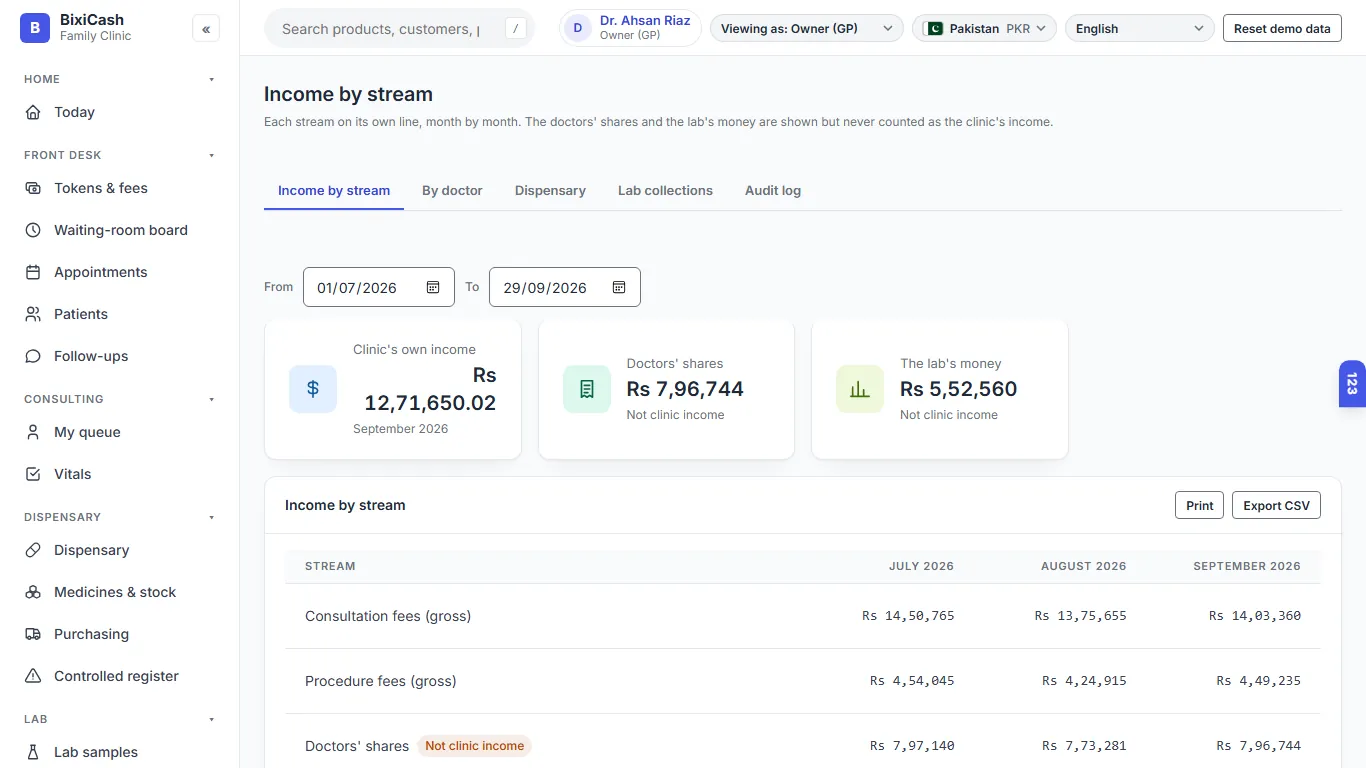The height and width of the screenshot is (768, 1366).
Task: Open the From date calendar picker icon
Action: 433,287
